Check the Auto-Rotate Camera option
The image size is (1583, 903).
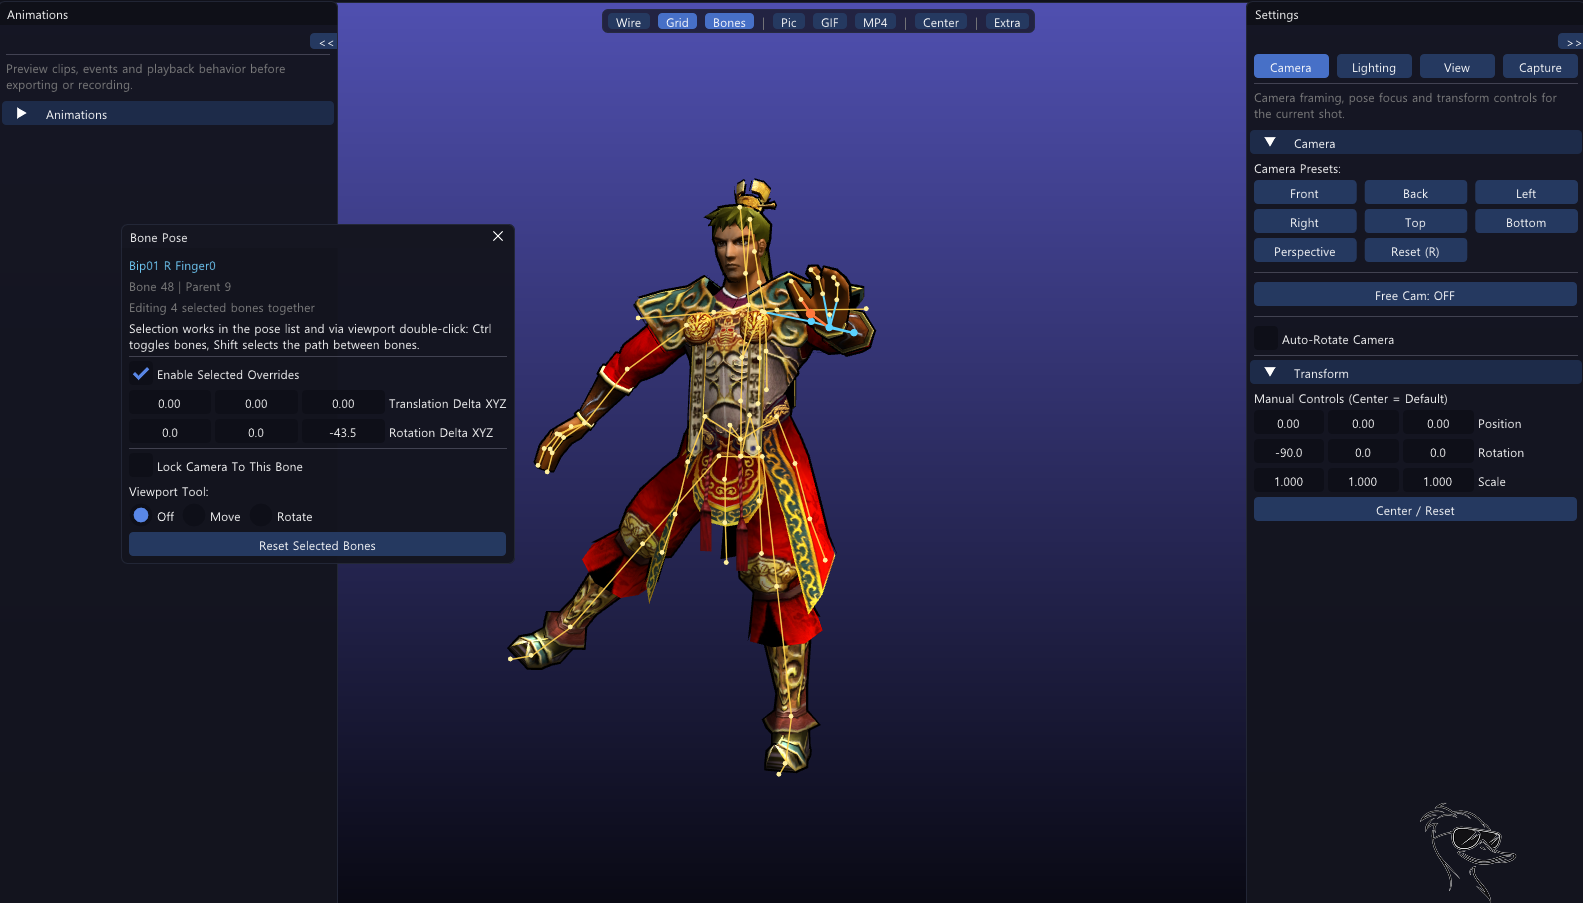click(1266, 339)
